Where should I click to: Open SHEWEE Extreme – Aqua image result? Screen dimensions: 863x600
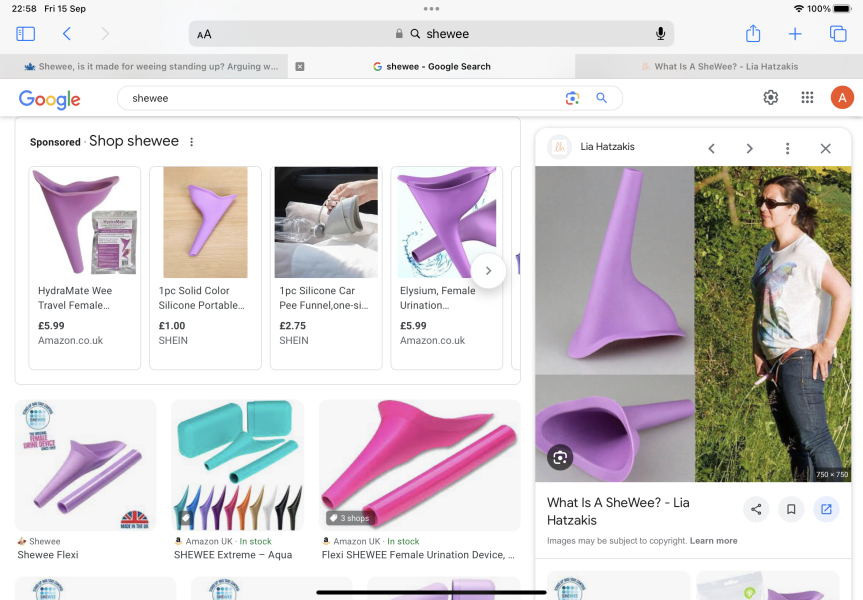point(237,465)
